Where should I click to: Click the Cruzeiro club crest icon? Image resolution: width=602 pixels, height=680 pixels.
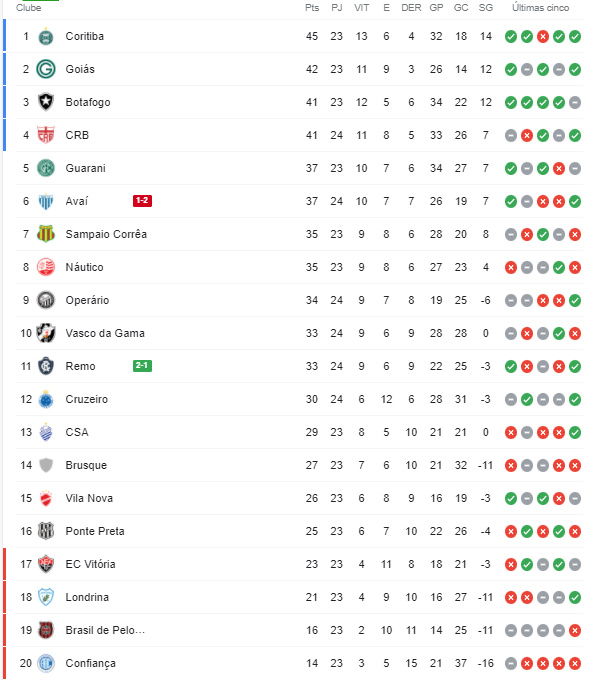[45, 399]
